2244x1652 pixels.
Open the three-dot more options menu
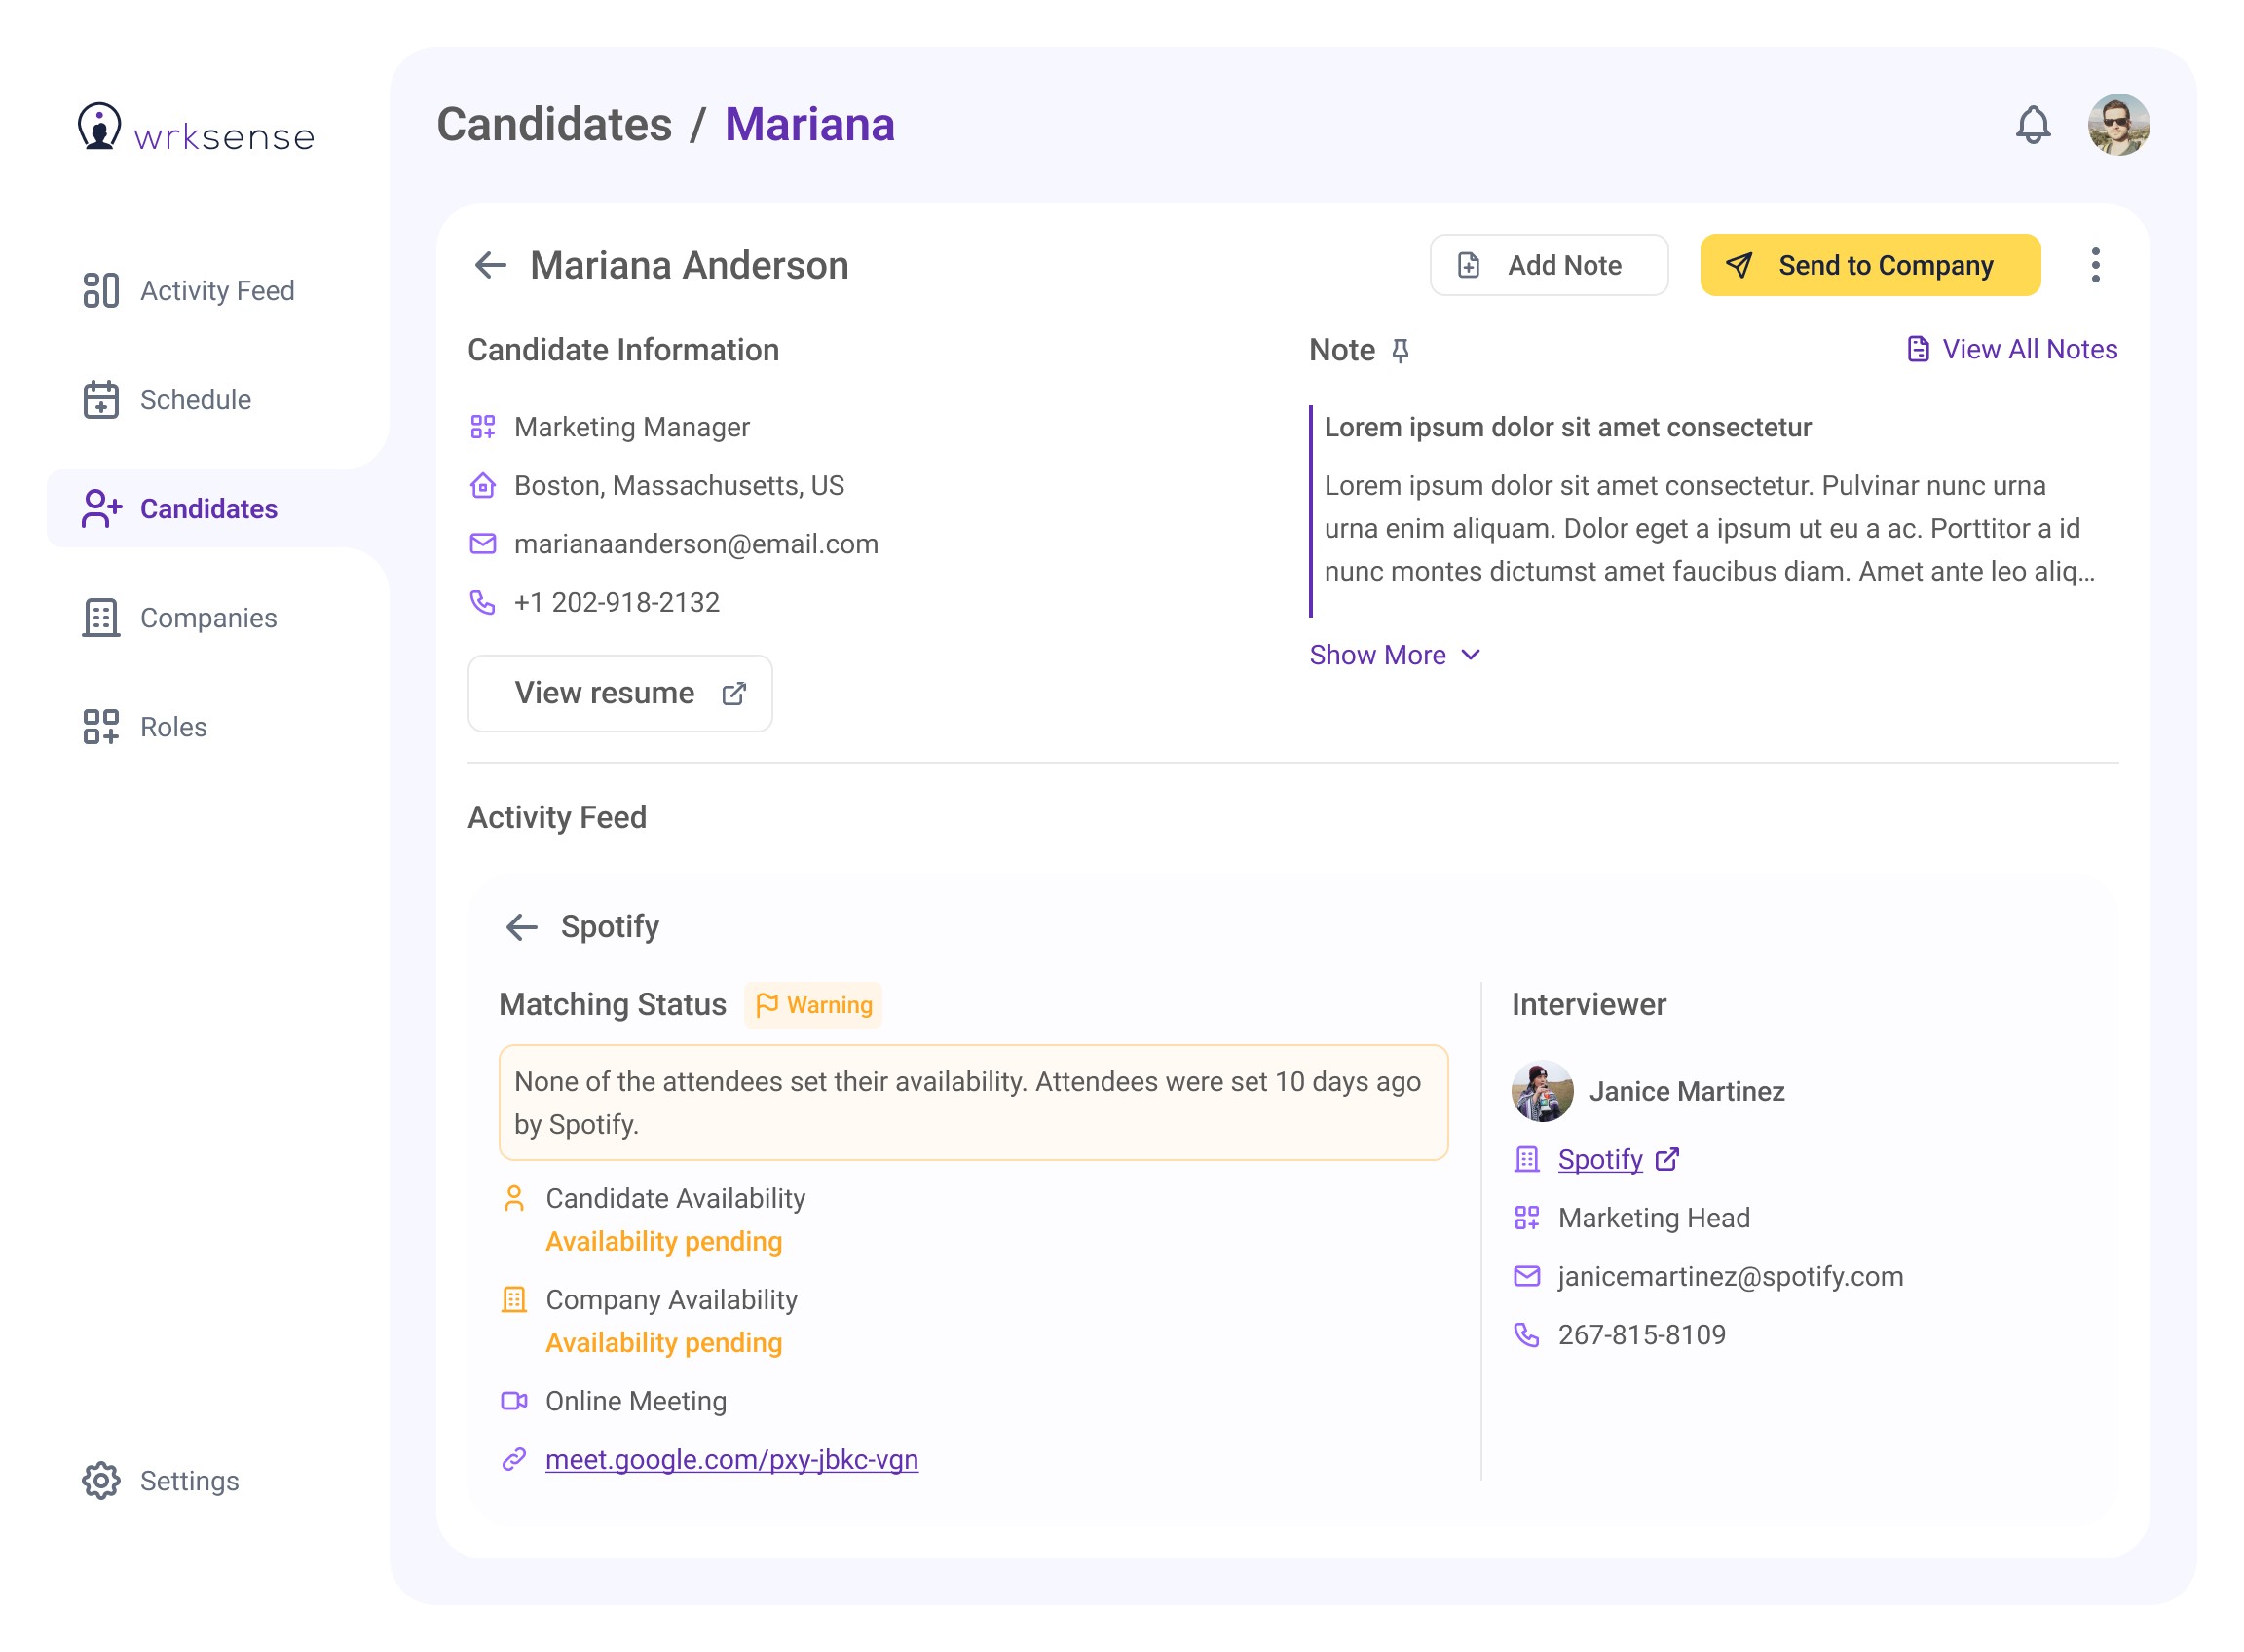(x=2095, y=265)
